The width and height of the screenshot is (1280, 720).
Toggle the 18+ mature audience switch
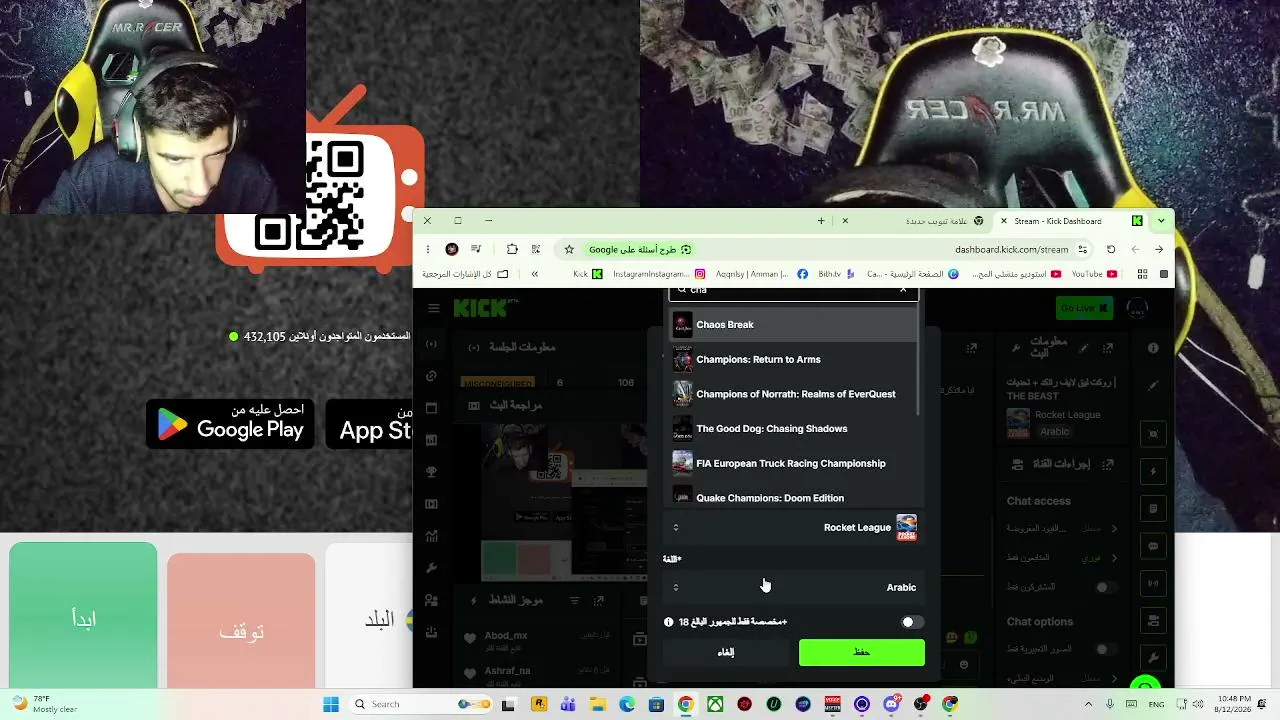tap(911, 622)
